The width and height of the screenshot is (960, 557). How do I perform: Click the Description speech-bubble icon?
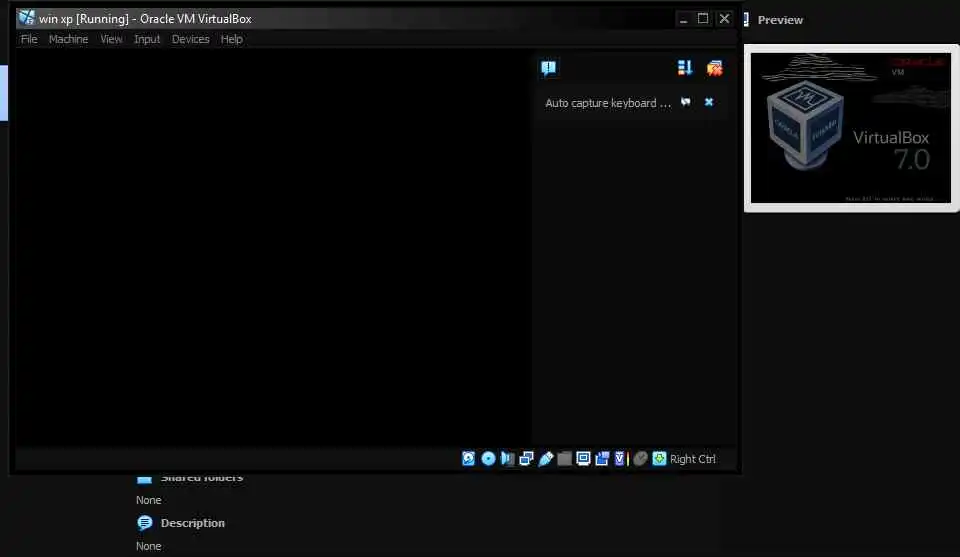coord(145,523)
